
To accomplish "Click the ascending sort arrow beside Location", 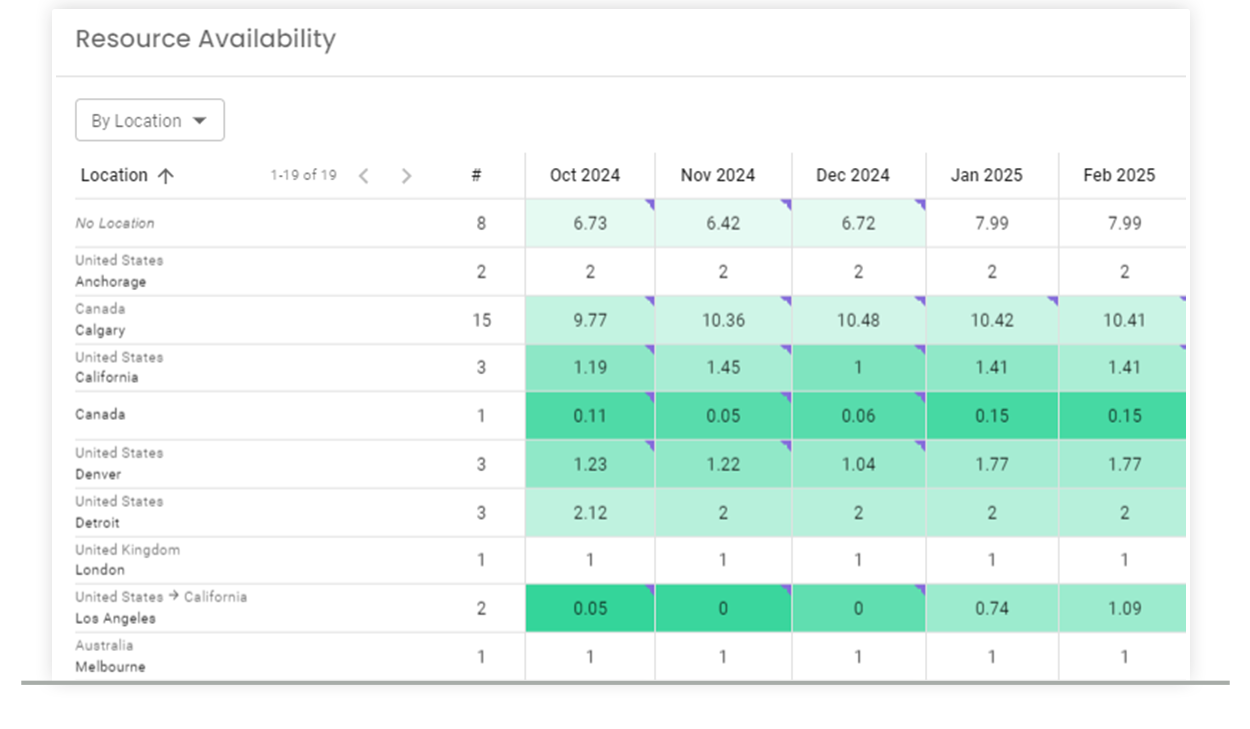I will tap(166, 174).
